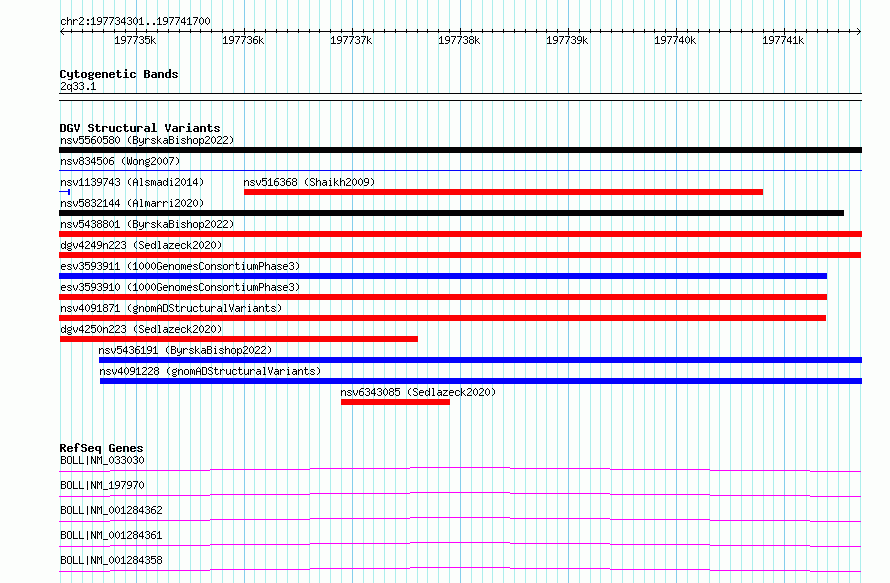Click the nsv1139743 (Alsmadi2014) label
890x583 pixels.
[132, 182]
